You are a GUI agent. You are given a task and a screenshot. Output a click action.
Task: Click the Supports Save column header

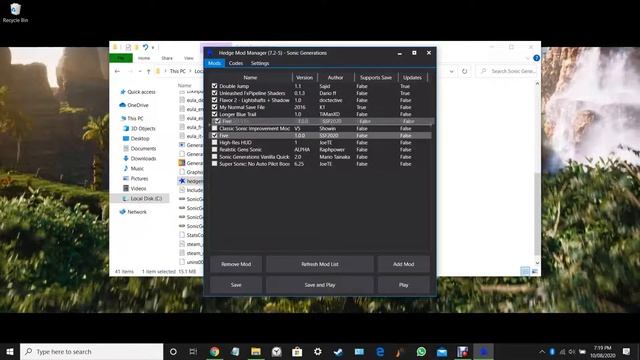click(x=376, y=78)
